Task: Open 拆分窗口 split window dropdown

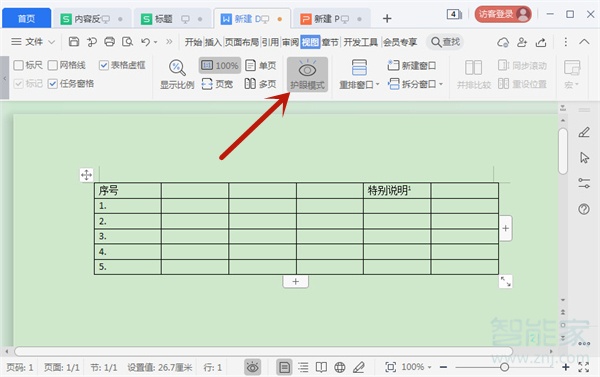Action: (x=415, y=83)
